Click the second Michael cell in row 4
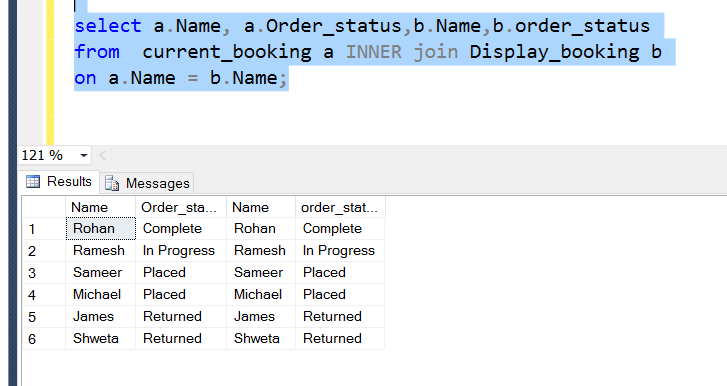The width and height of the screenshot is (727, 386). tap(261, 295)
